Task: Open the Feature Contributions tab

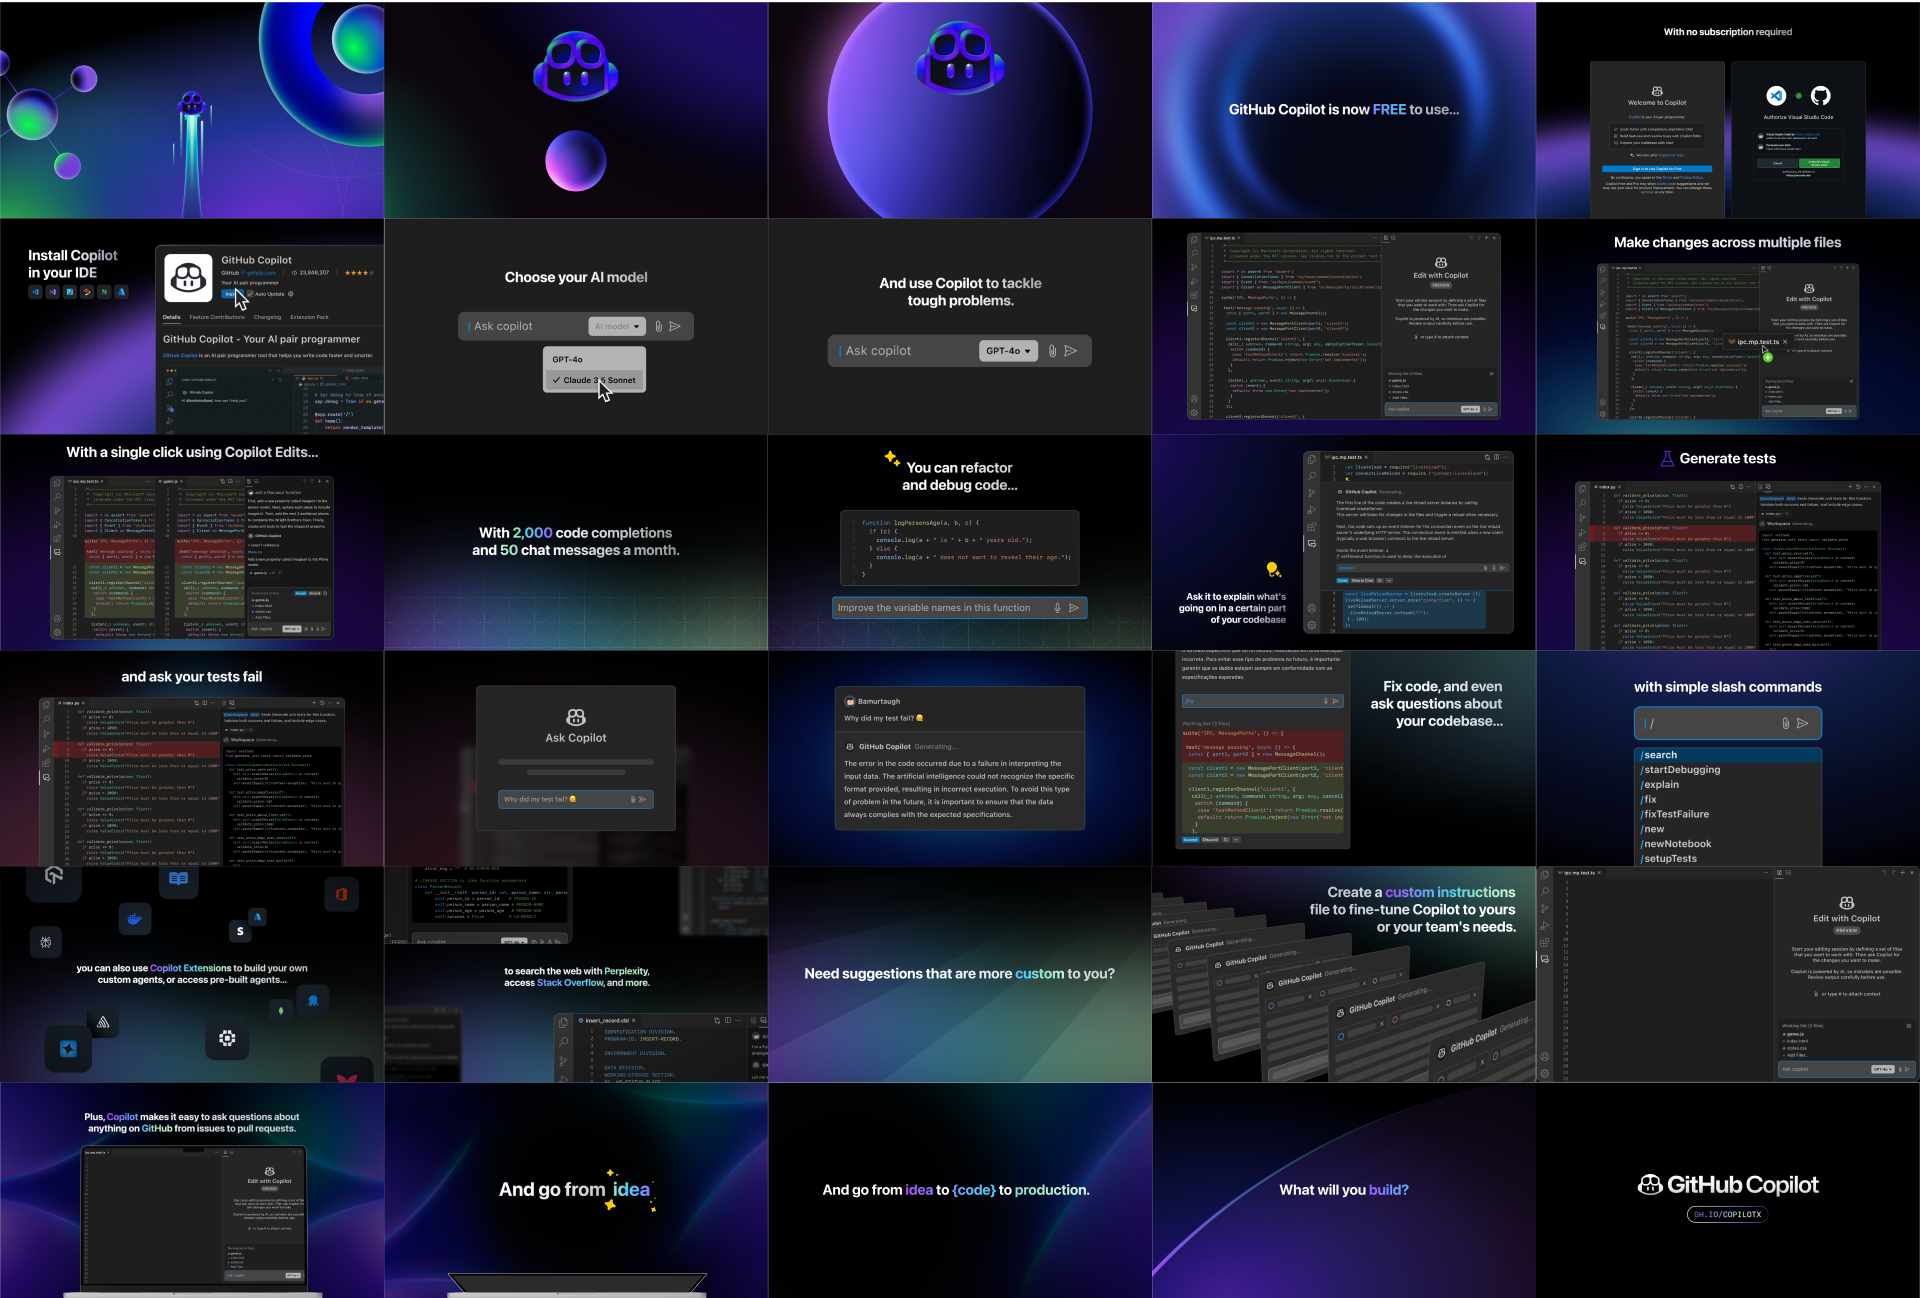Action: point(217,317)
